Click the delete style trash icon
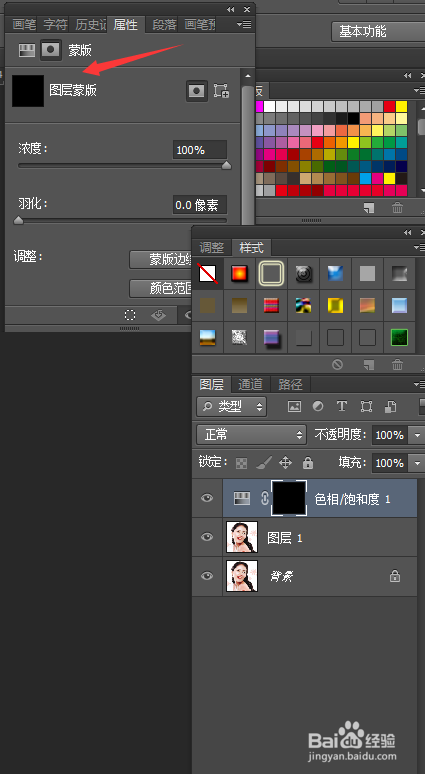Image resolution: width=425 pixels, height=774 pixels. (x=397, y=365)
